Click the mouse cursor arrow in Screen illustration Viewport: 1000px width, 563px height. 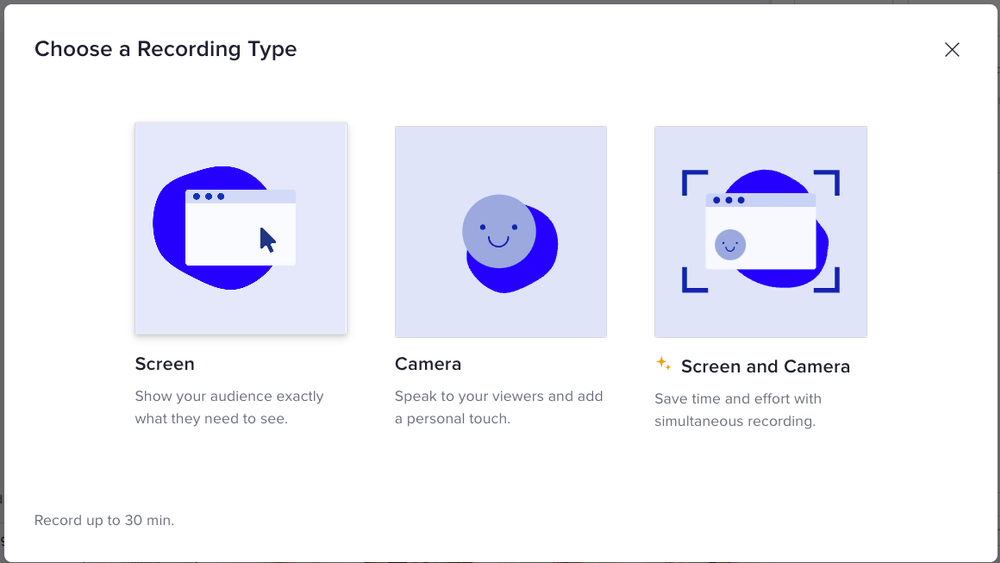coord(268,240)
